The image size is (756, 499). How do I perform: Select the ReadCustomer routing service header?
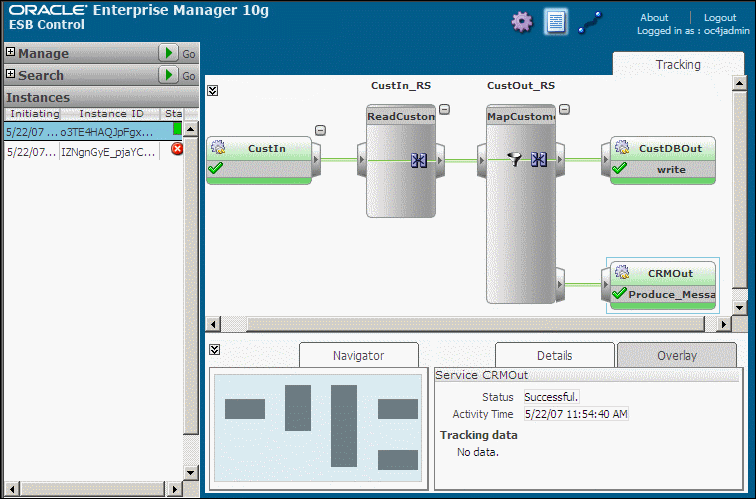pyautogui.click(x=401, y=116)
